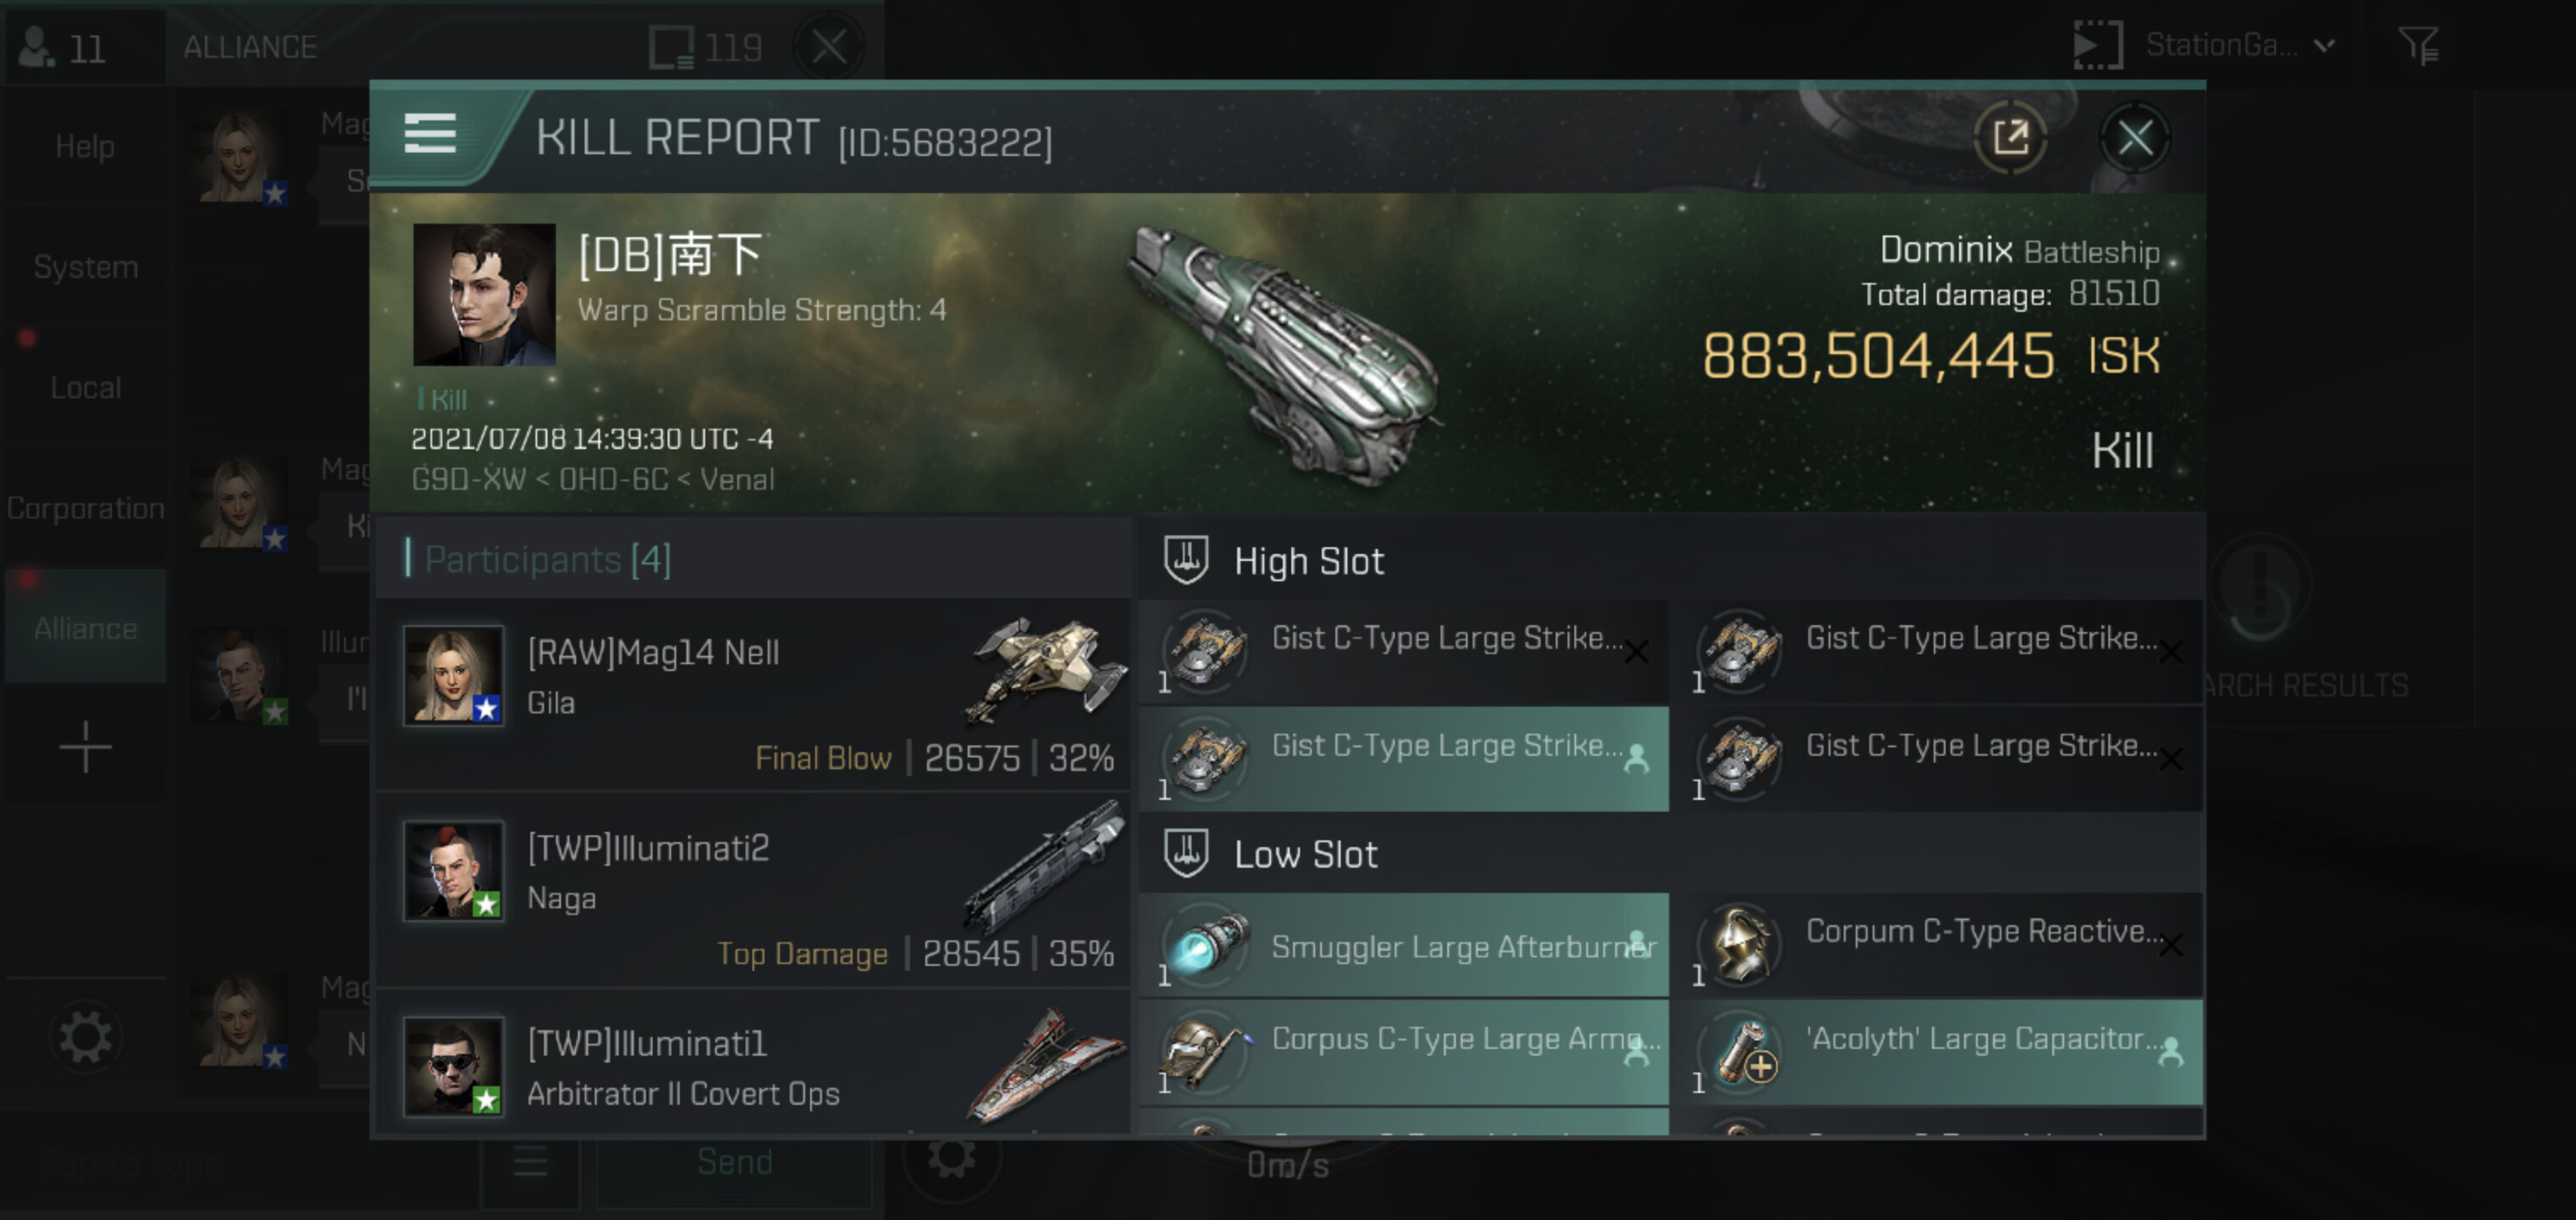
Task: Click the share kill report icon
Action: click(2010, 137)
